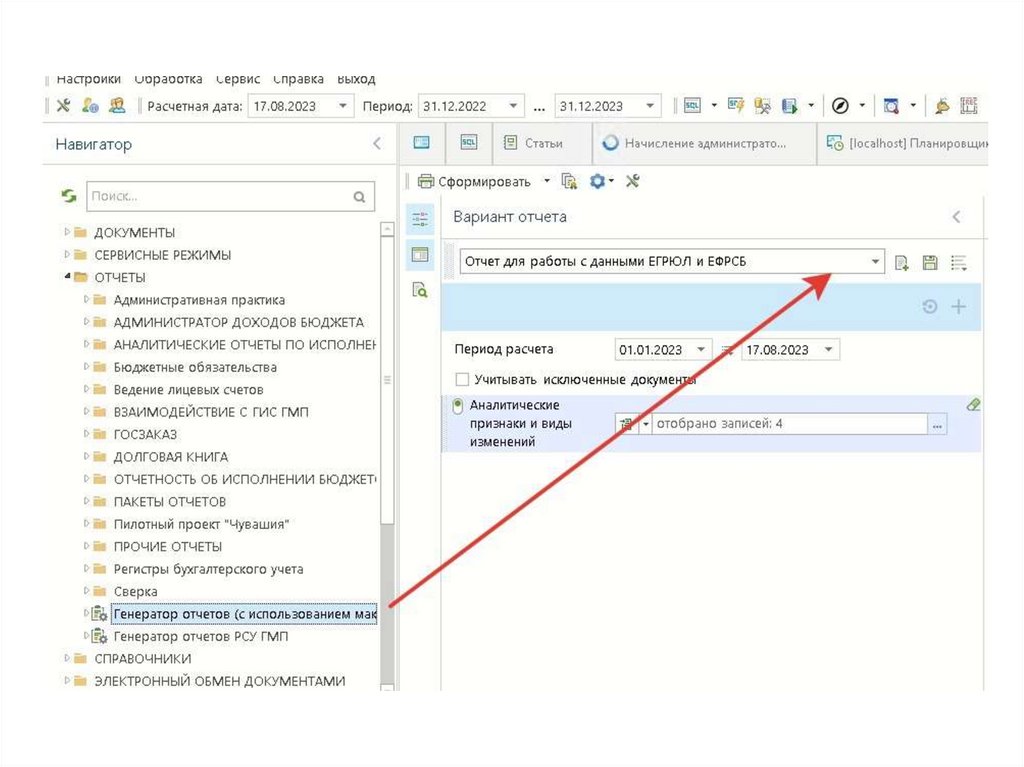The image size is (1024, 767).
Task: Select the 'Аналитические признаки' radio button
Action: click(459, 406)
